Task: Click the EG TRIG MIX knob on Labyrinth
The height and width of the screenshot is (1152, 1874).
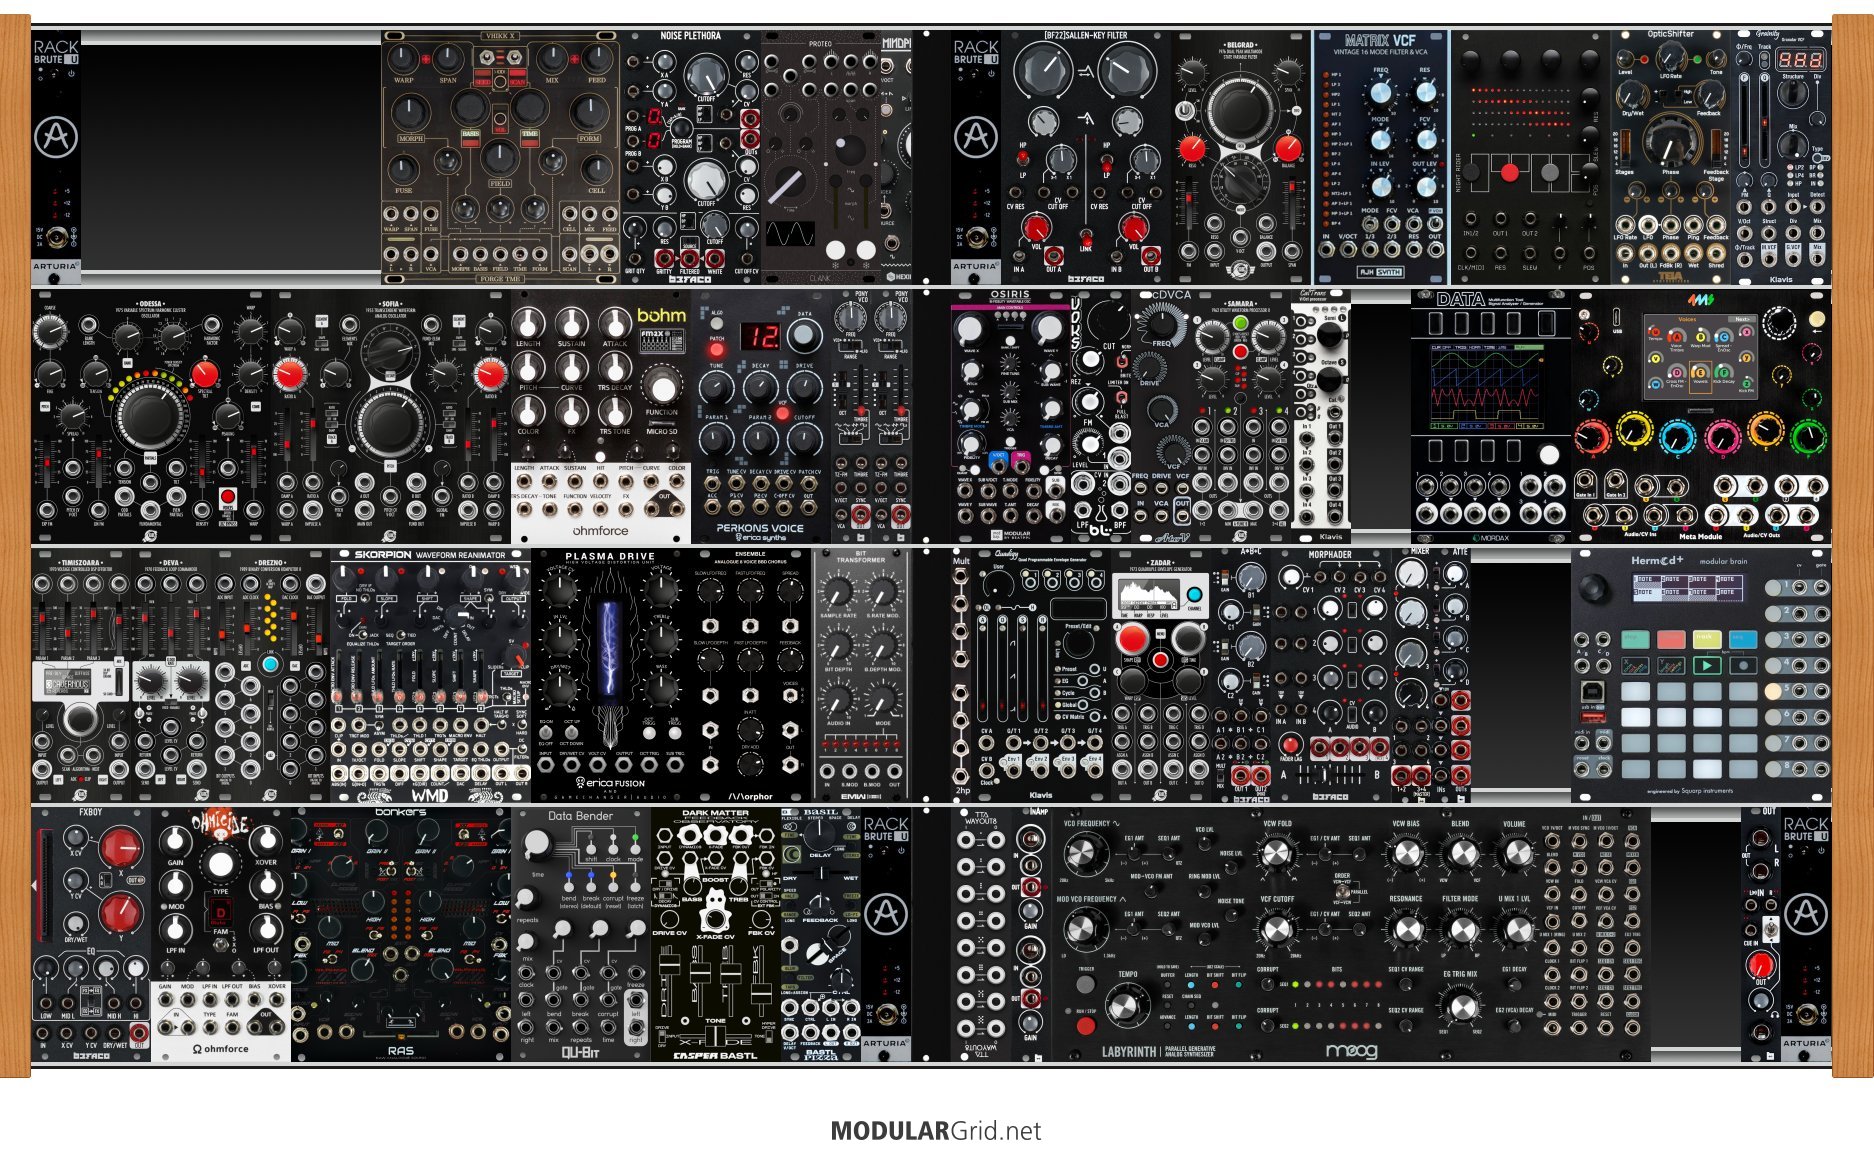Action: [1461, 1005]
